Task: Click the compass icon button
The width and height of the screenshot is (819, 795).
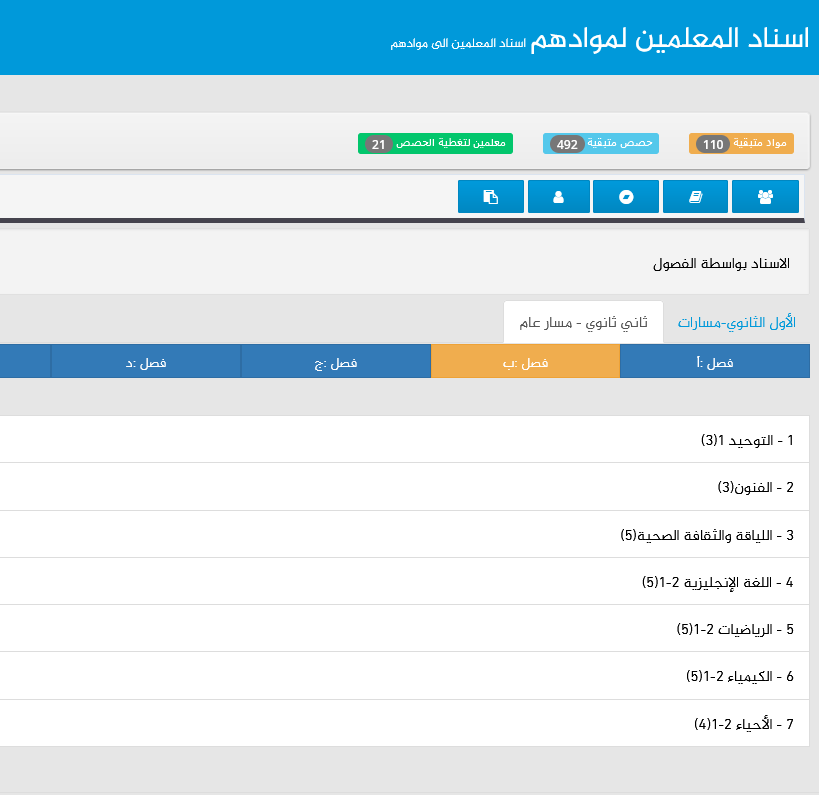Action: (x=625, y=197)
